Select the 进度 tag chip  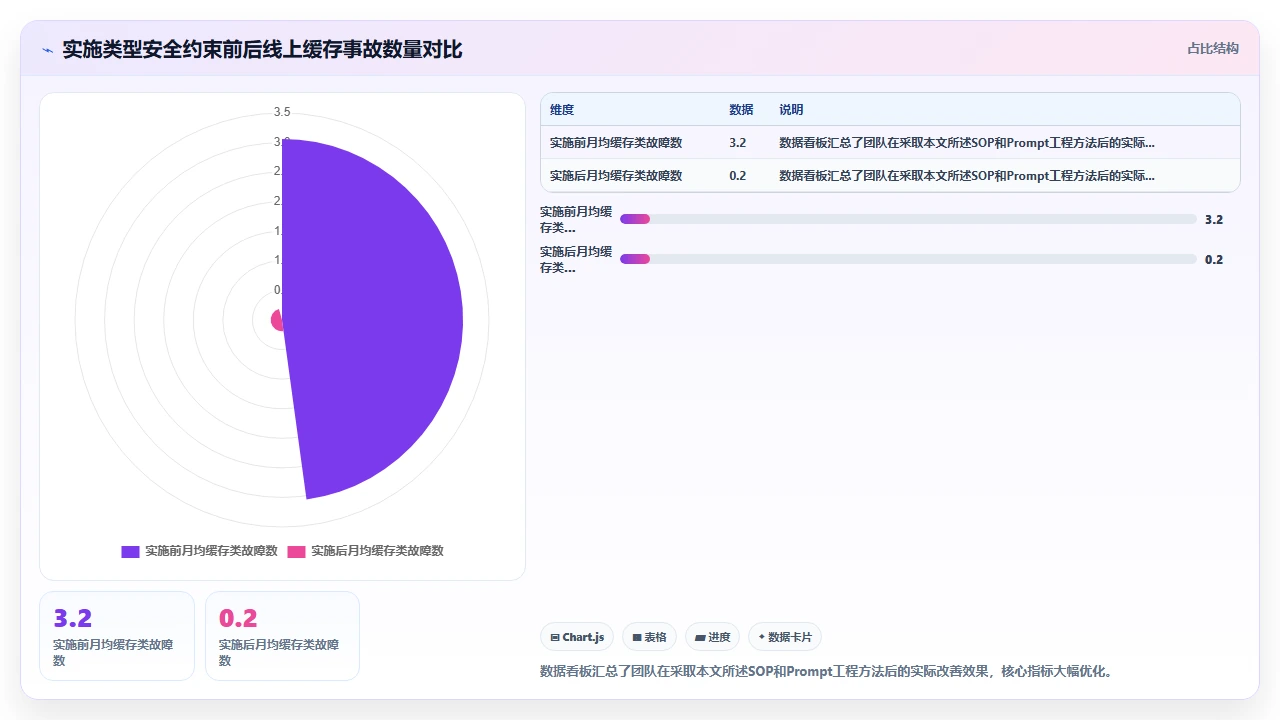[x=712, y=637]
